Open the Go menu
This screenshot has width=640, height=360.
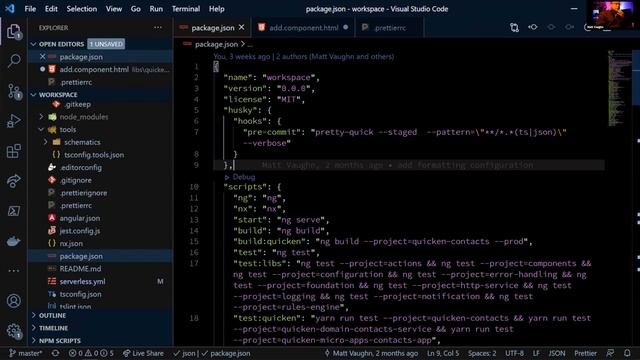136,9
